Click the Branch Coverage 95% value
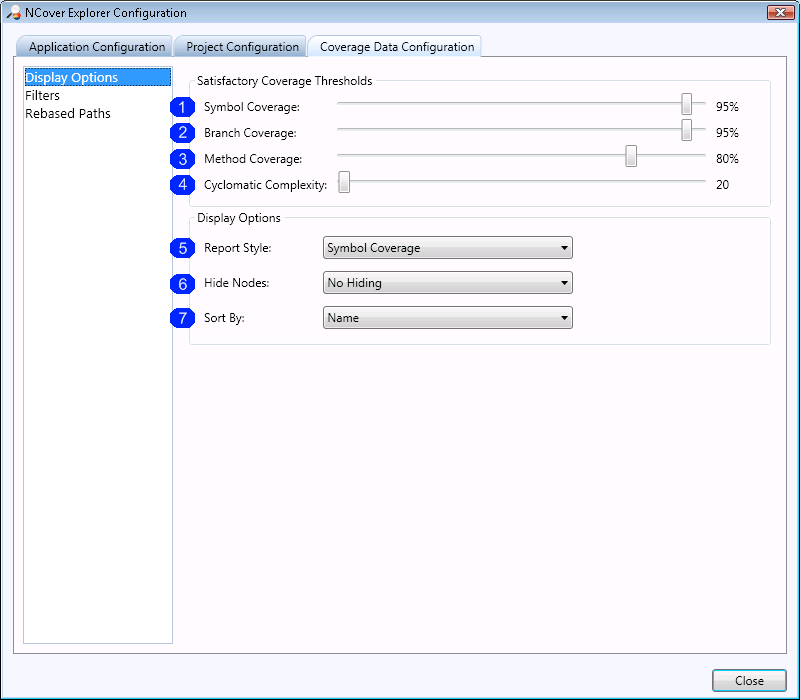Viewport: 800px width, 700px height. click(727, 133)
